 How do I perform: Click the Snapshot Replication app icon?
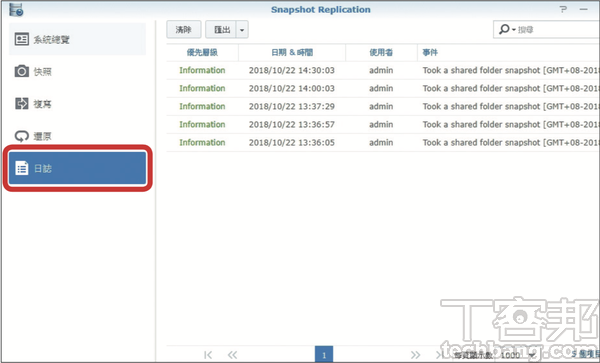coord(16,10)
